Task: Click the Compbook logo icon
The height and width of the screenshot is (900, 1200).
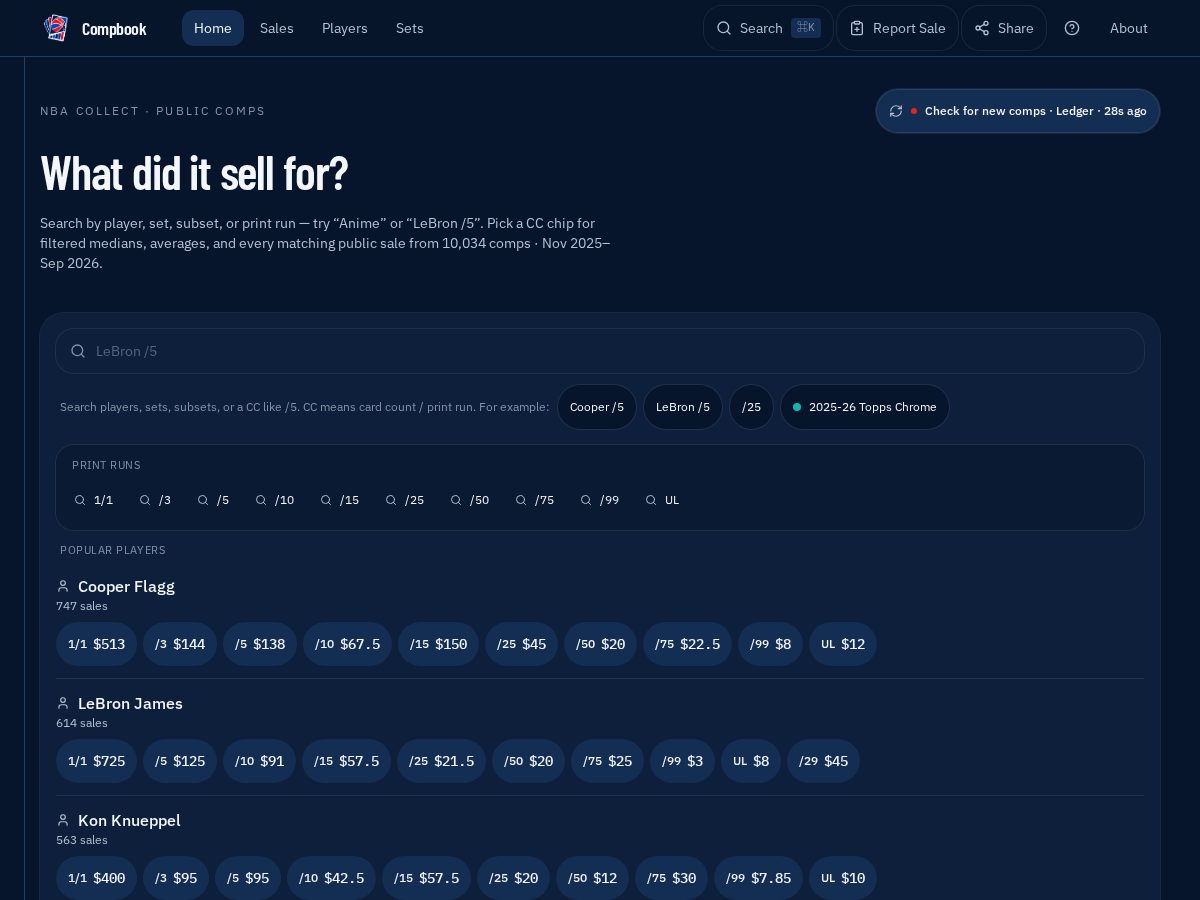Action: coord(56,28)
